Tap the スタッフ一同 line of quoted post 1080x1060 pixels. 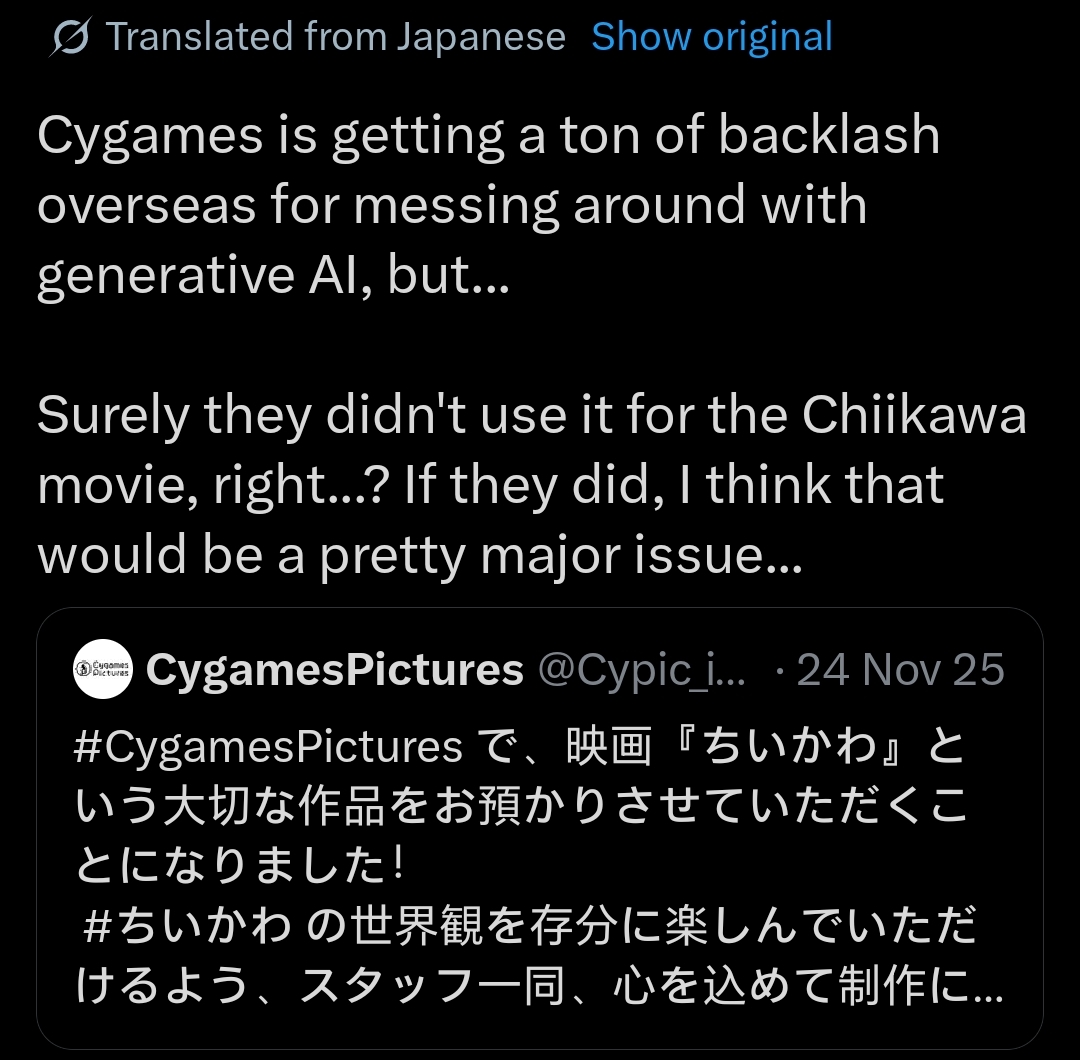point(539,985)
